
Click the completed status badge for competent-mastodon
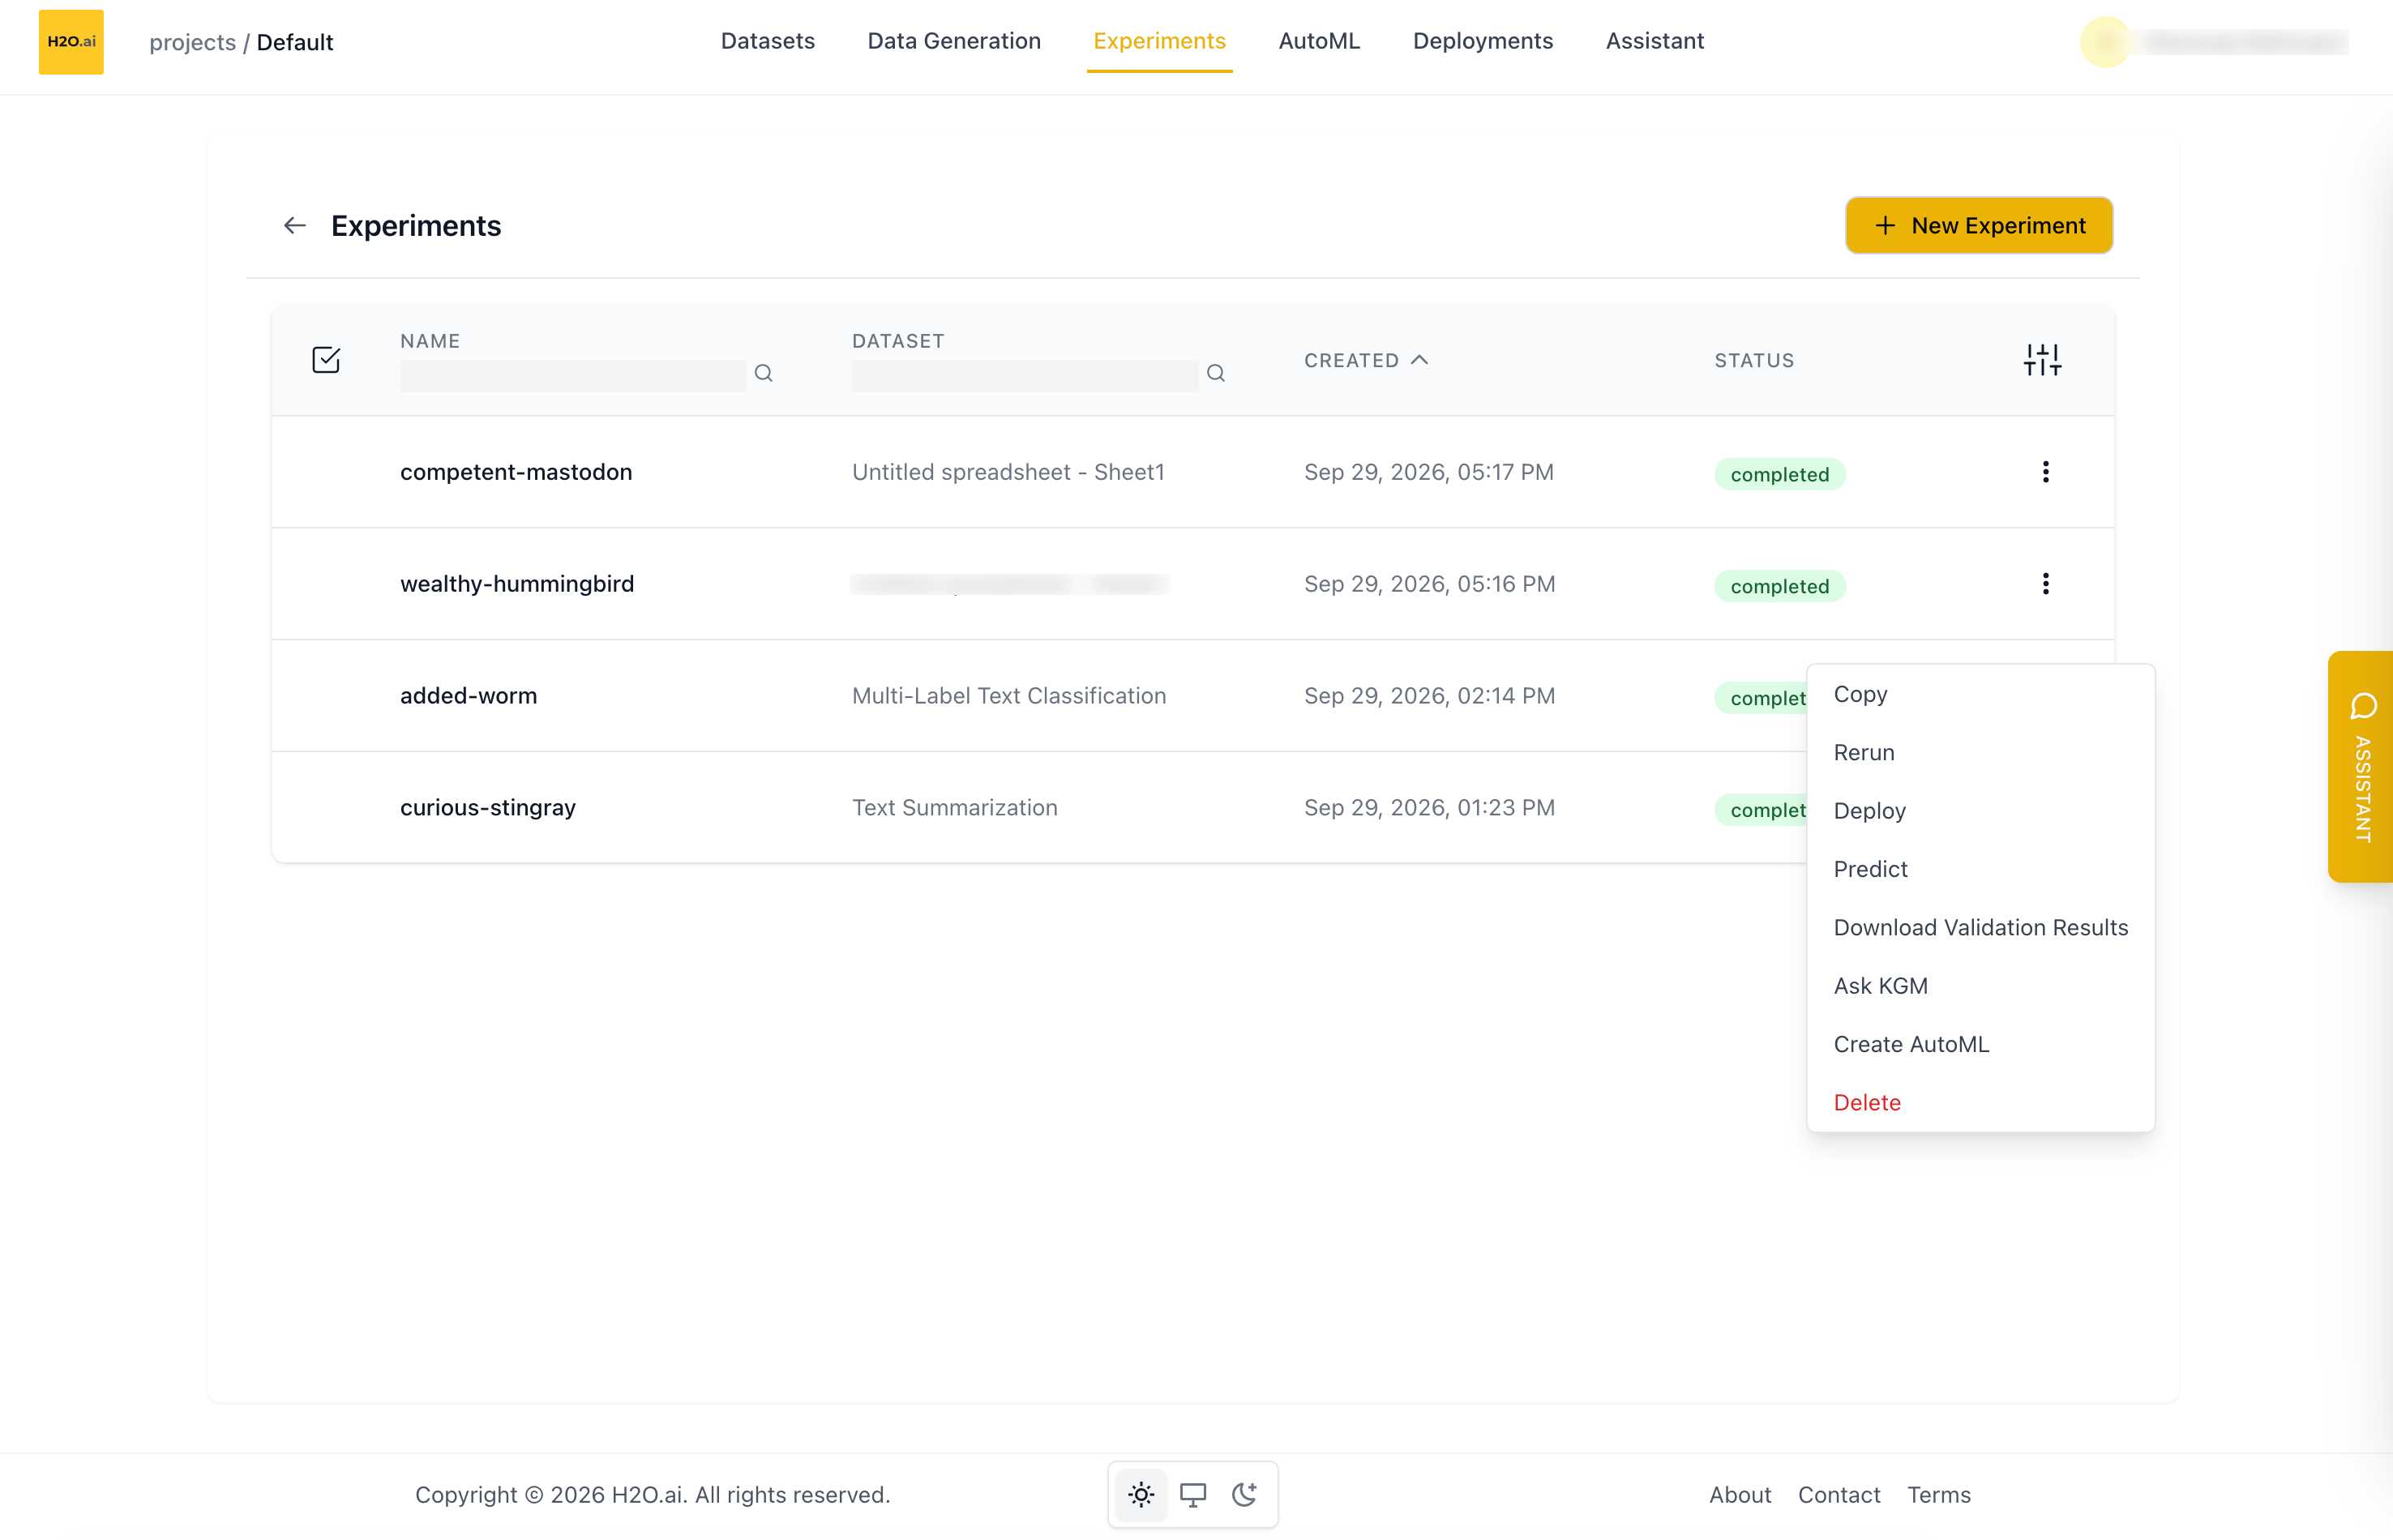1780,474
